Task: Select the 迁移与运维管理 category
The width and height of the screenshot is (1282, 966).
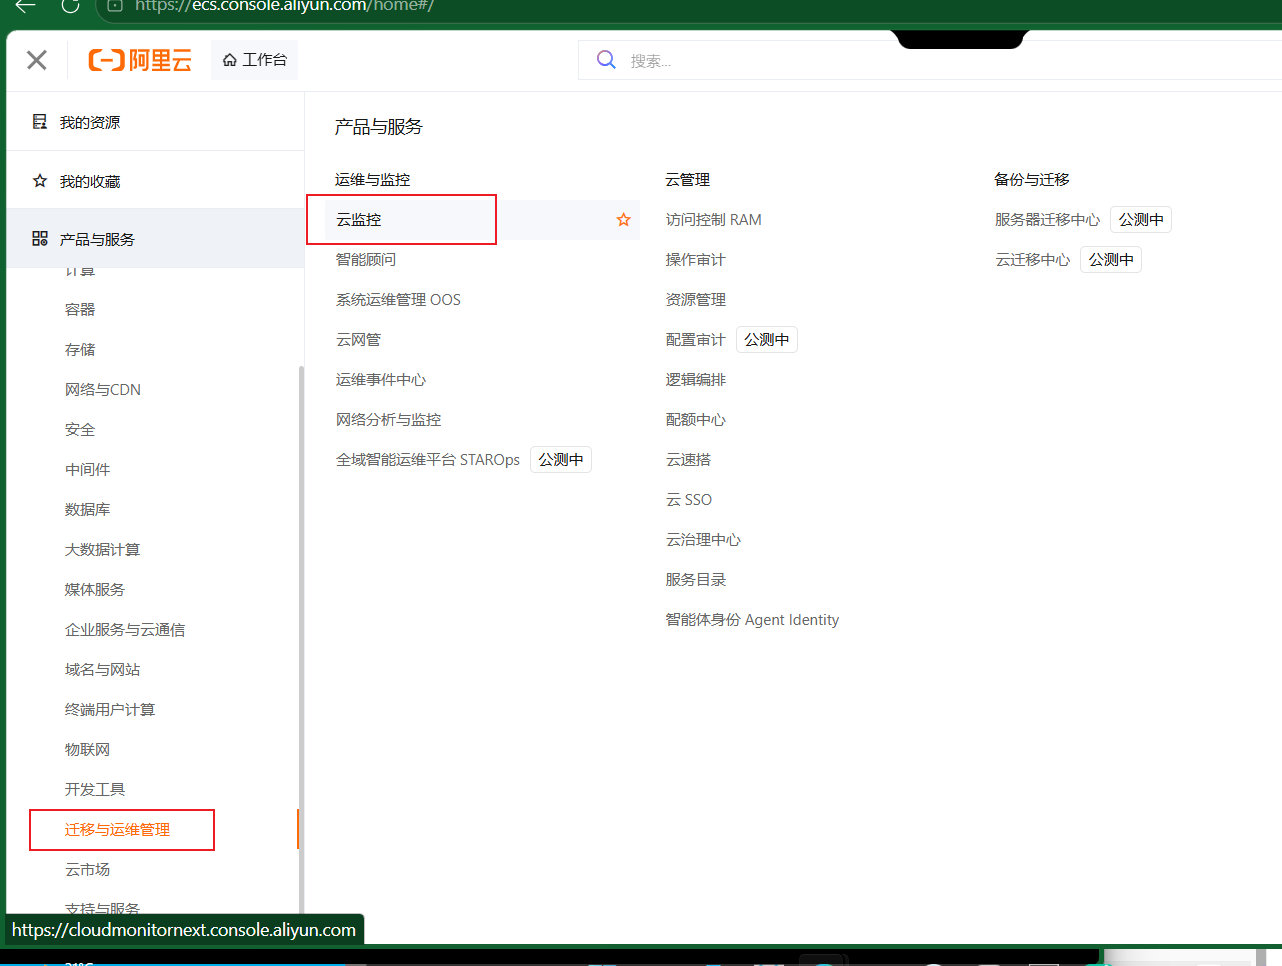Action: [118, 829]
